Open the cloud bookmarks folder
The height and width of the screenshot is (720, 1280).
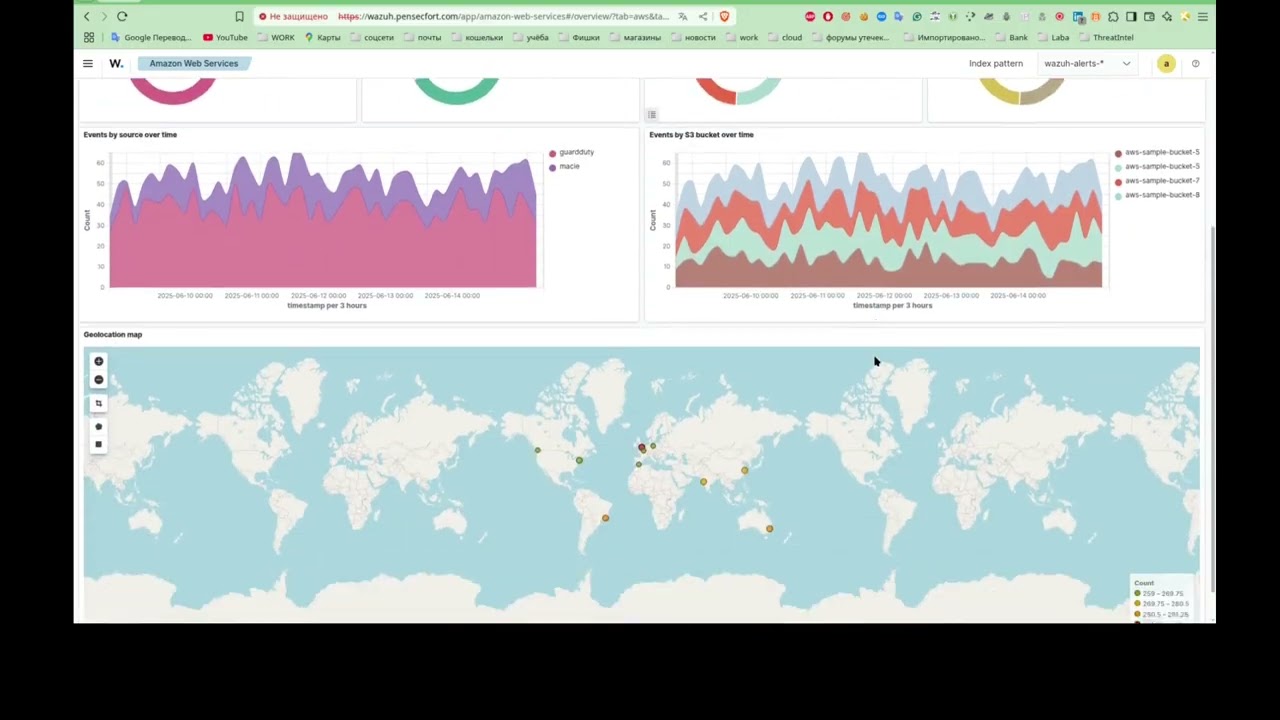(784, 37)
